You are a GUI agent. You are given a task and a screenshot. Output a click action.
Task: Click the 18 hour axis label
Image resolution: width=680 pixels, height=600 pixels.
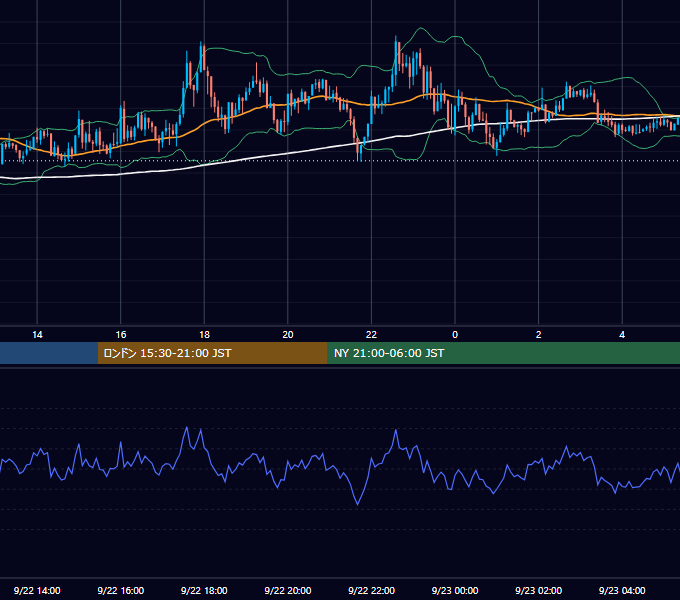(x=204, y=335)
